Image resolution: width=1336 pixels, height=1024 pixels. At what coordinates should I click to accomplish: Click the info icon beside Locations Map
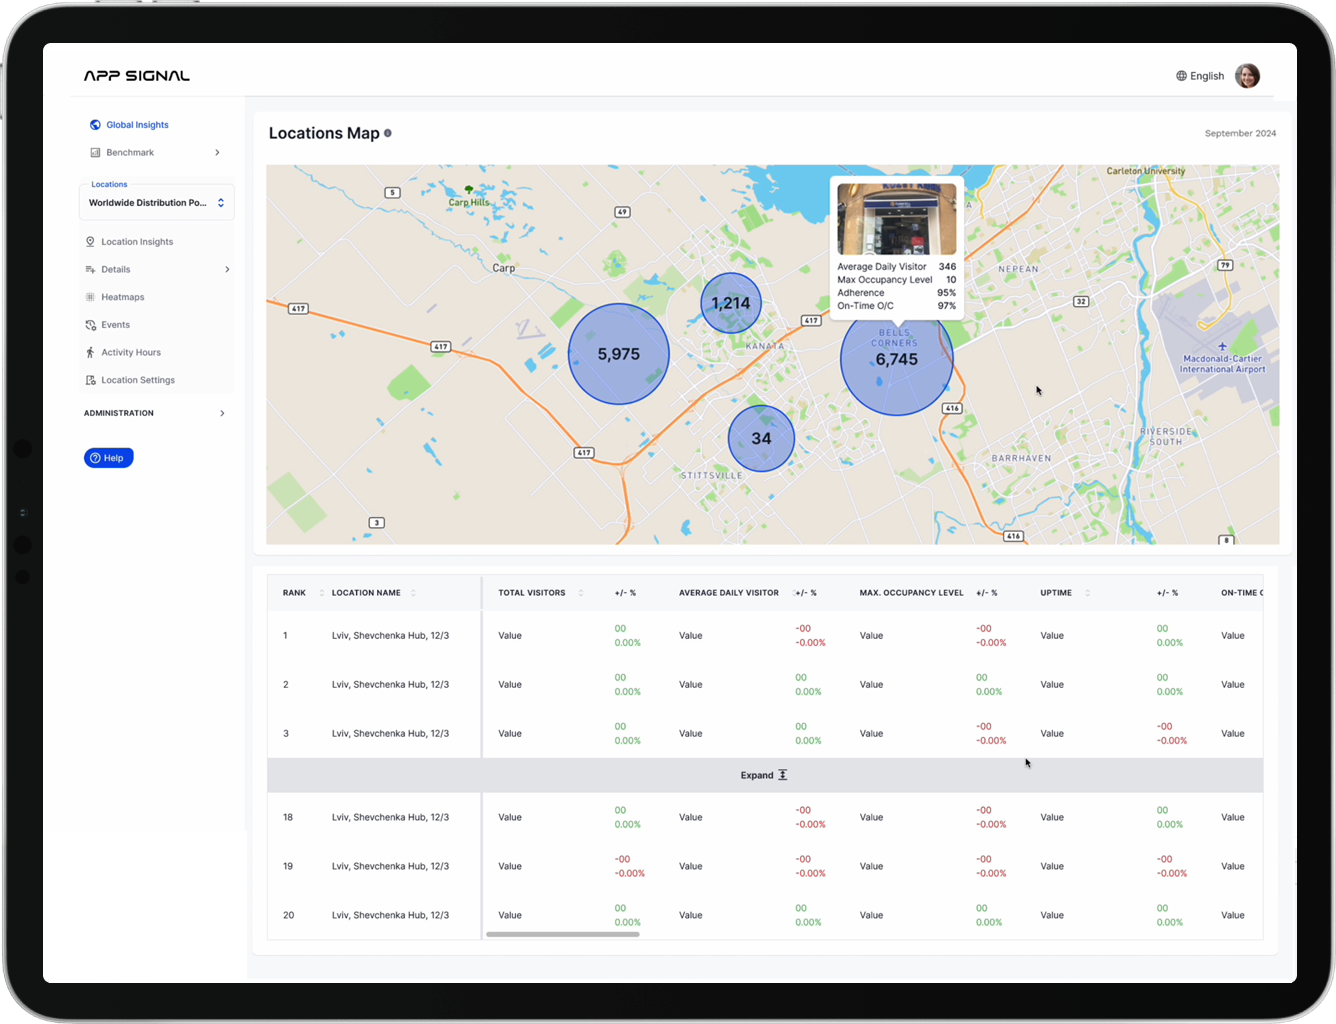[388, 133]
